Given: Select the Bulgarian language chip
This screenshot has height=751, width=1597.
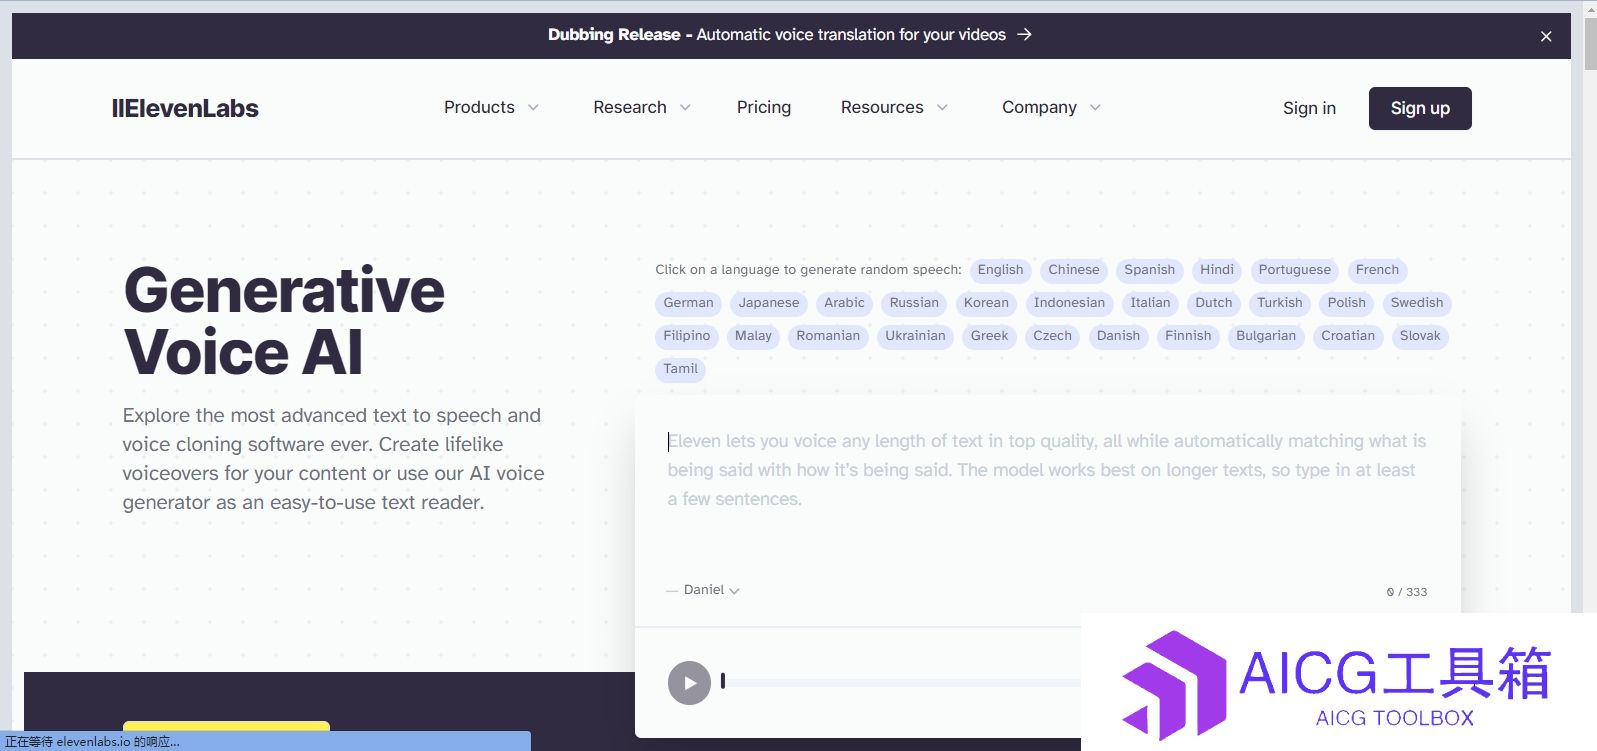Looking at the screenshot, I should 1266,336.
